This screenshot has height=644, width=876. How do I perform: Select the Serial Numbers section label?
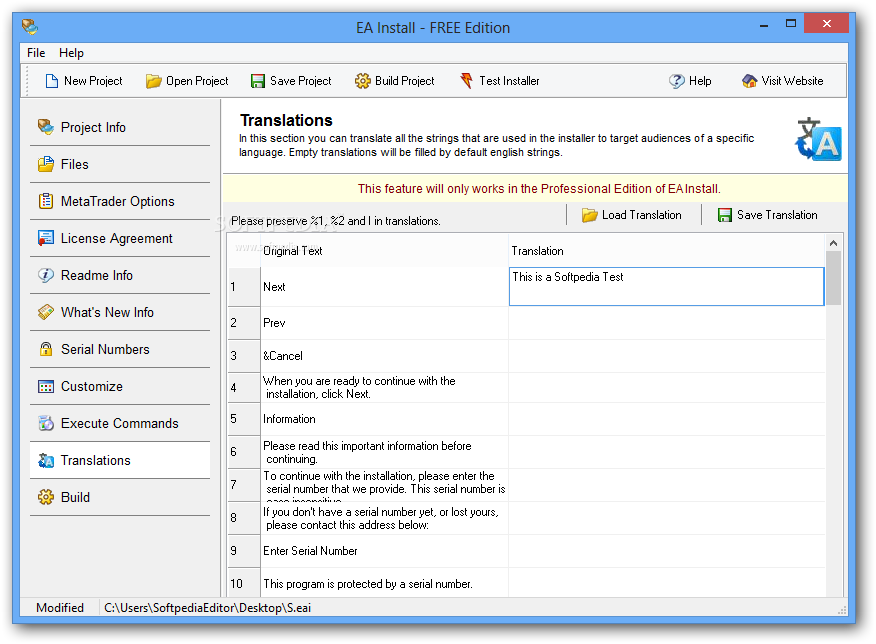click(x=105, y=349)
